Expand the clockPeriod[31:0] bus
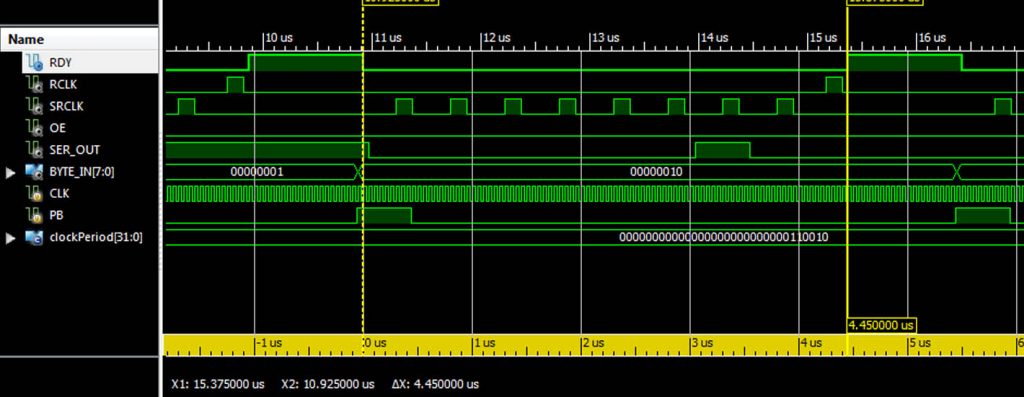 [x=10, y=238]
